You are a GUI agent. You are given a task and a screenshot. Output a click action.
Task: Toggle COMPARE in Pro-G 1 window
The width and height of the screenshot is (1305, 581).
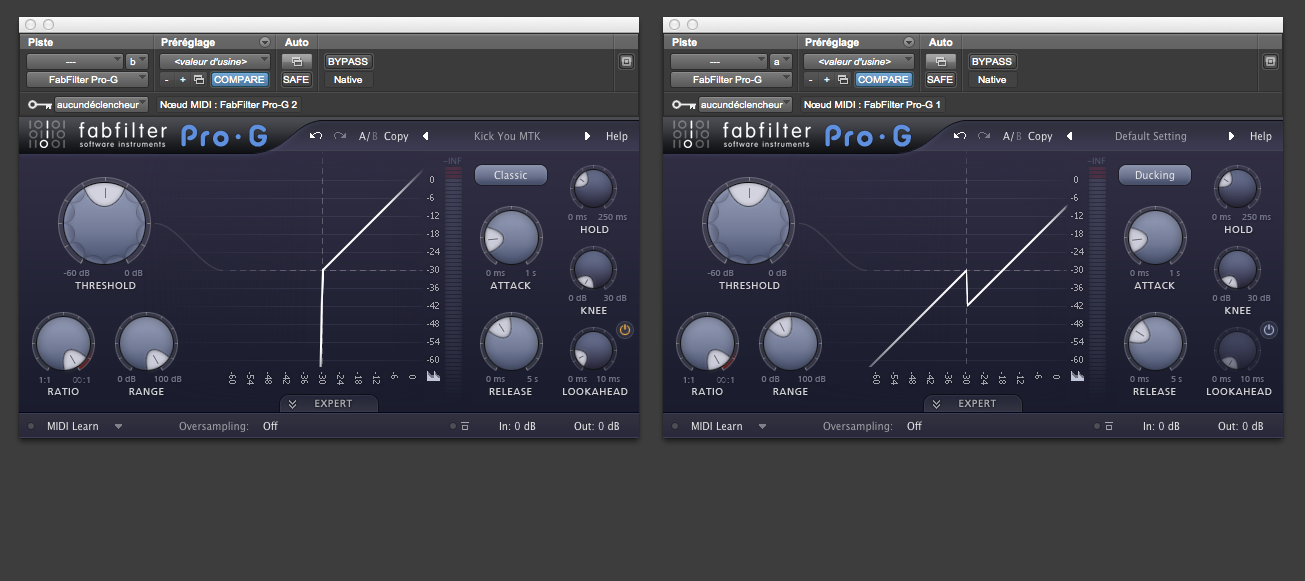click(883, 80)
